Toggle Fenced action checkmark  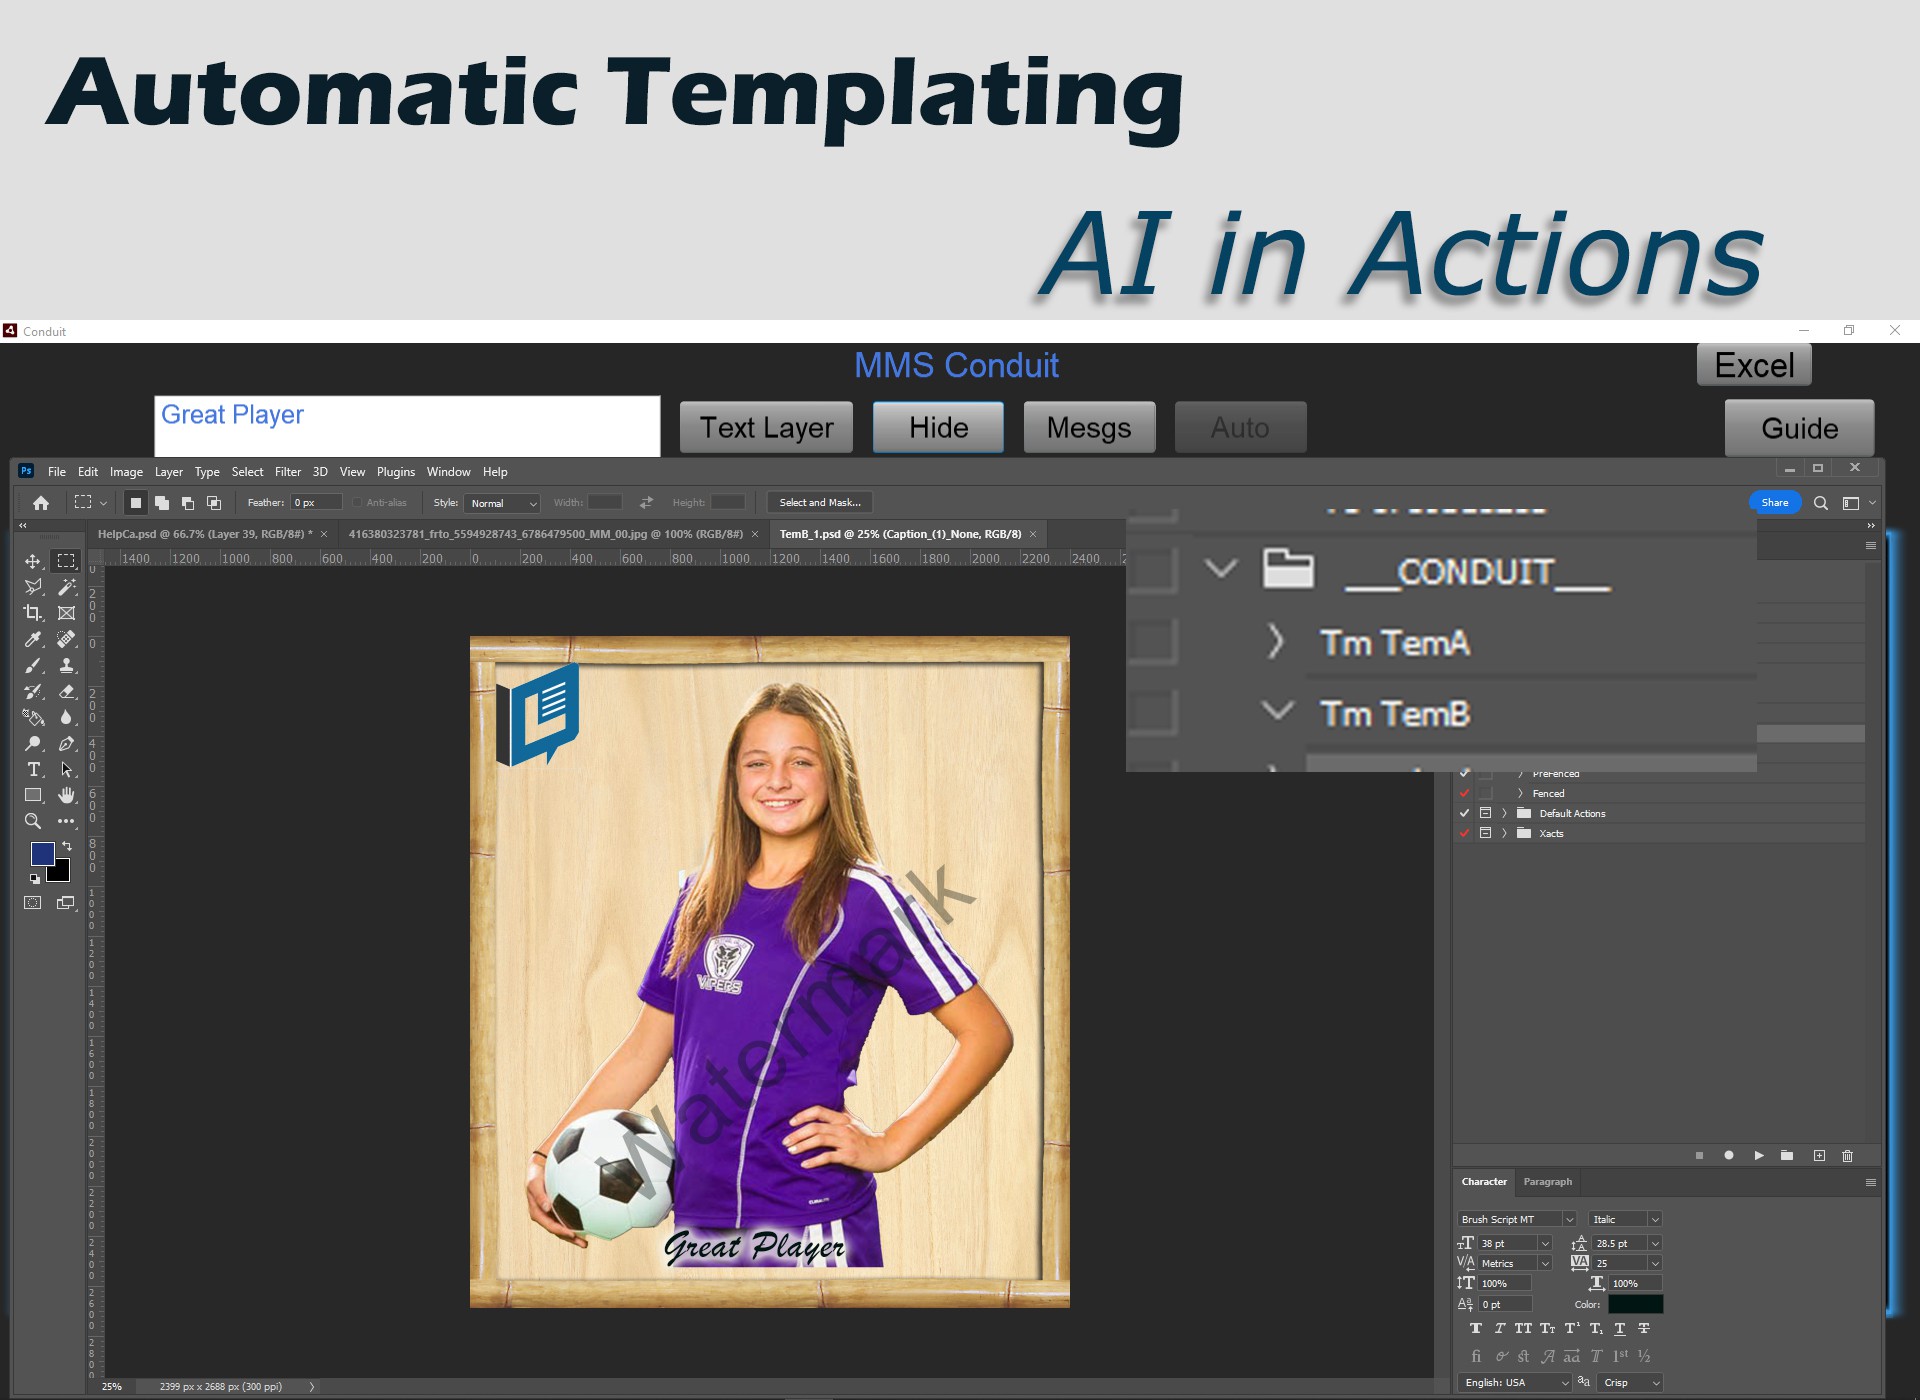tap(1465, 793)
